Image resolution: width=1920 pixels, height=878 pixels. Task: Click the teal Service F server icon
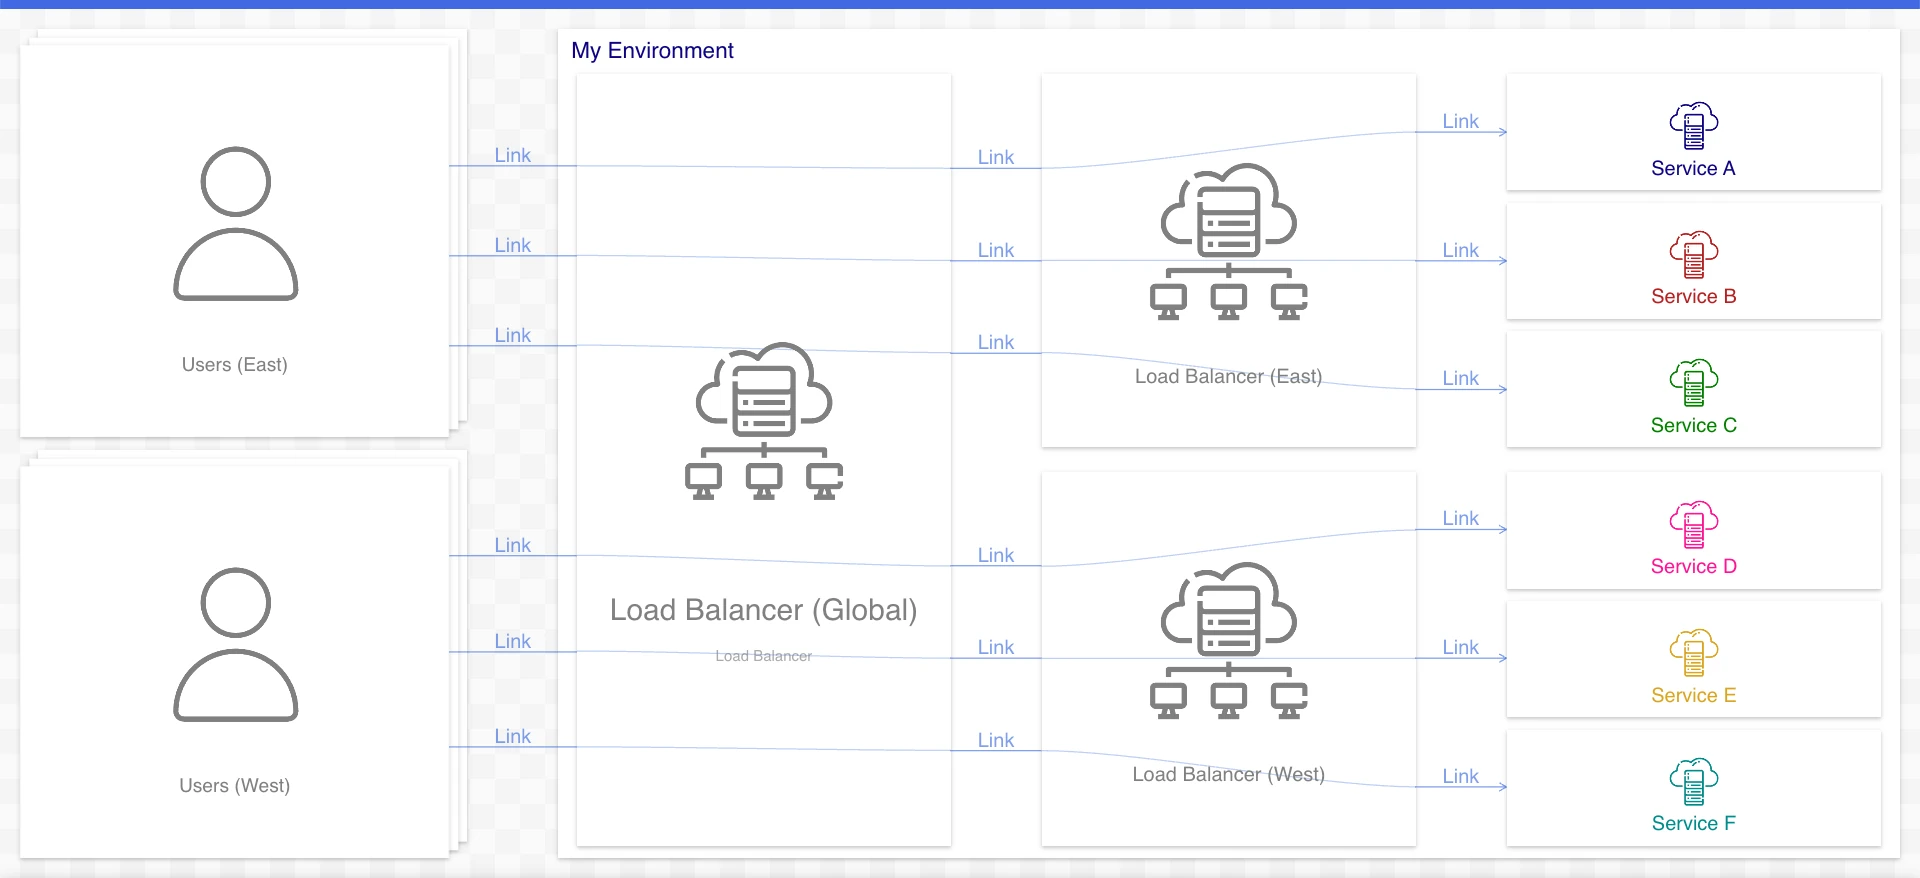pyautogui.click(x=1693, y=782)
